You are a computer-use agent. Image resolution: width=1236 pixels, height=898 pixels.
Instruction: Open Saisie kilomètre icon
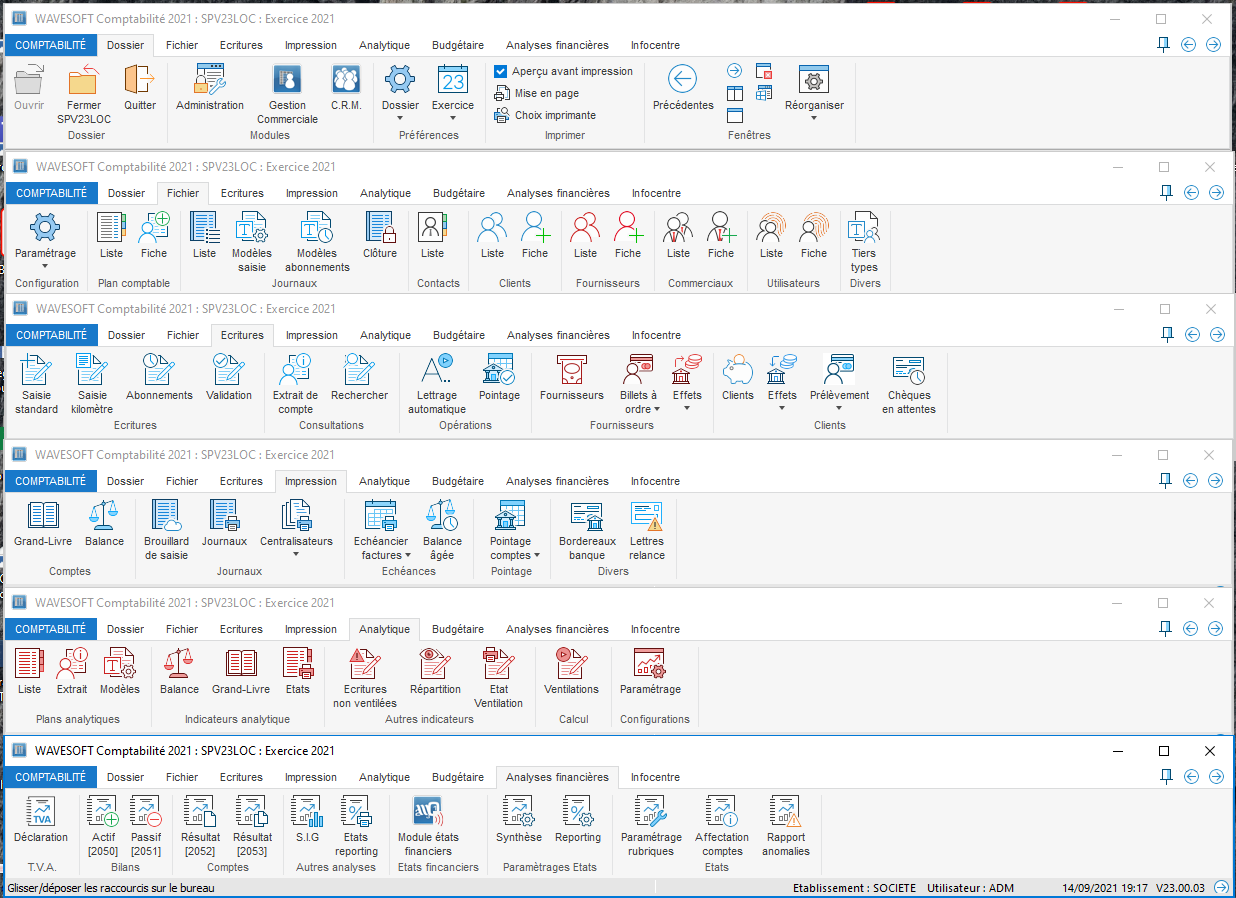click(x=92, y=370)
